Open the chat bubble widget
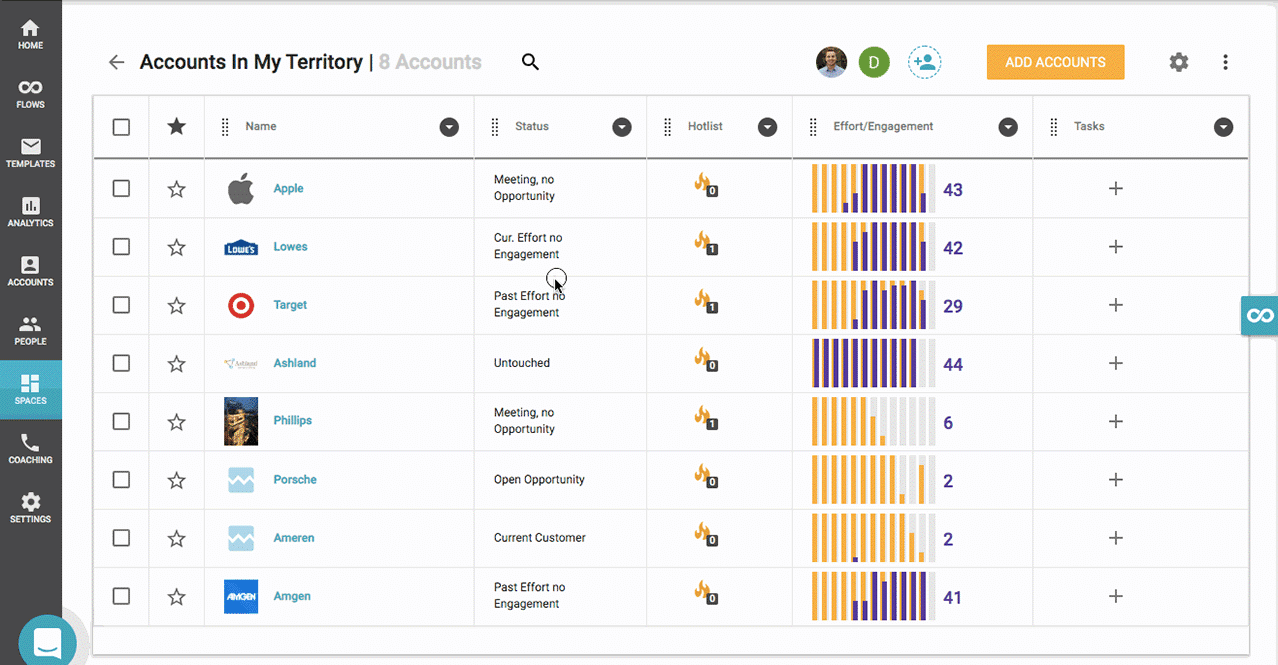 tap(47, 640)
